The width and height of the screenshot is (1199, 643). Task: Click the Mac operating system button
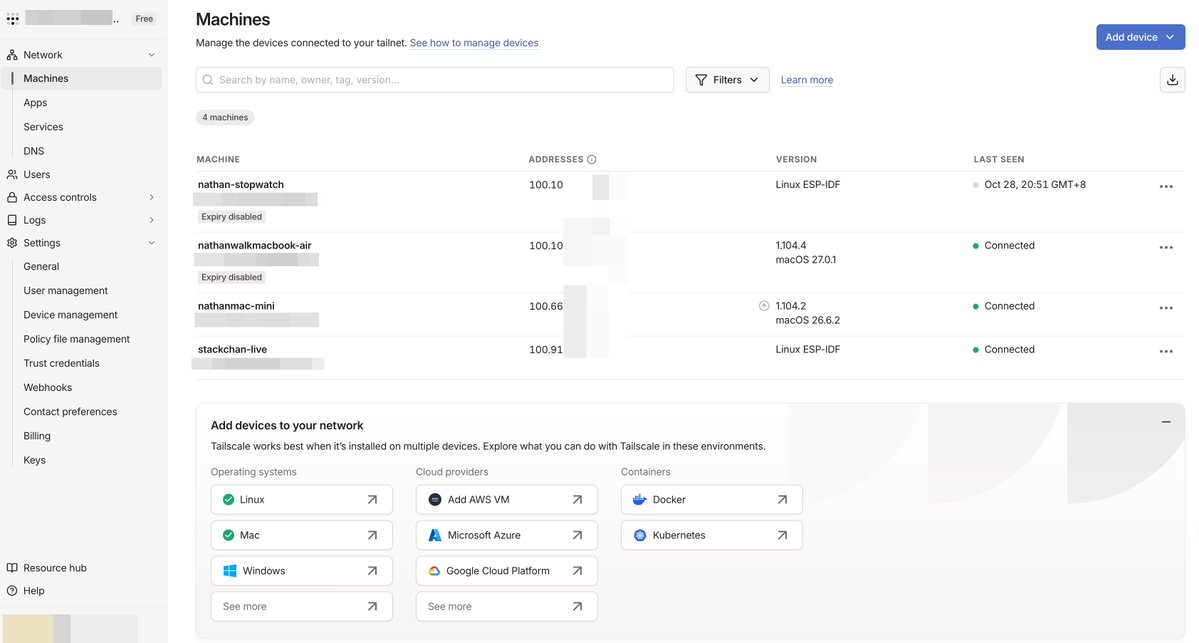tap(301, 535)
